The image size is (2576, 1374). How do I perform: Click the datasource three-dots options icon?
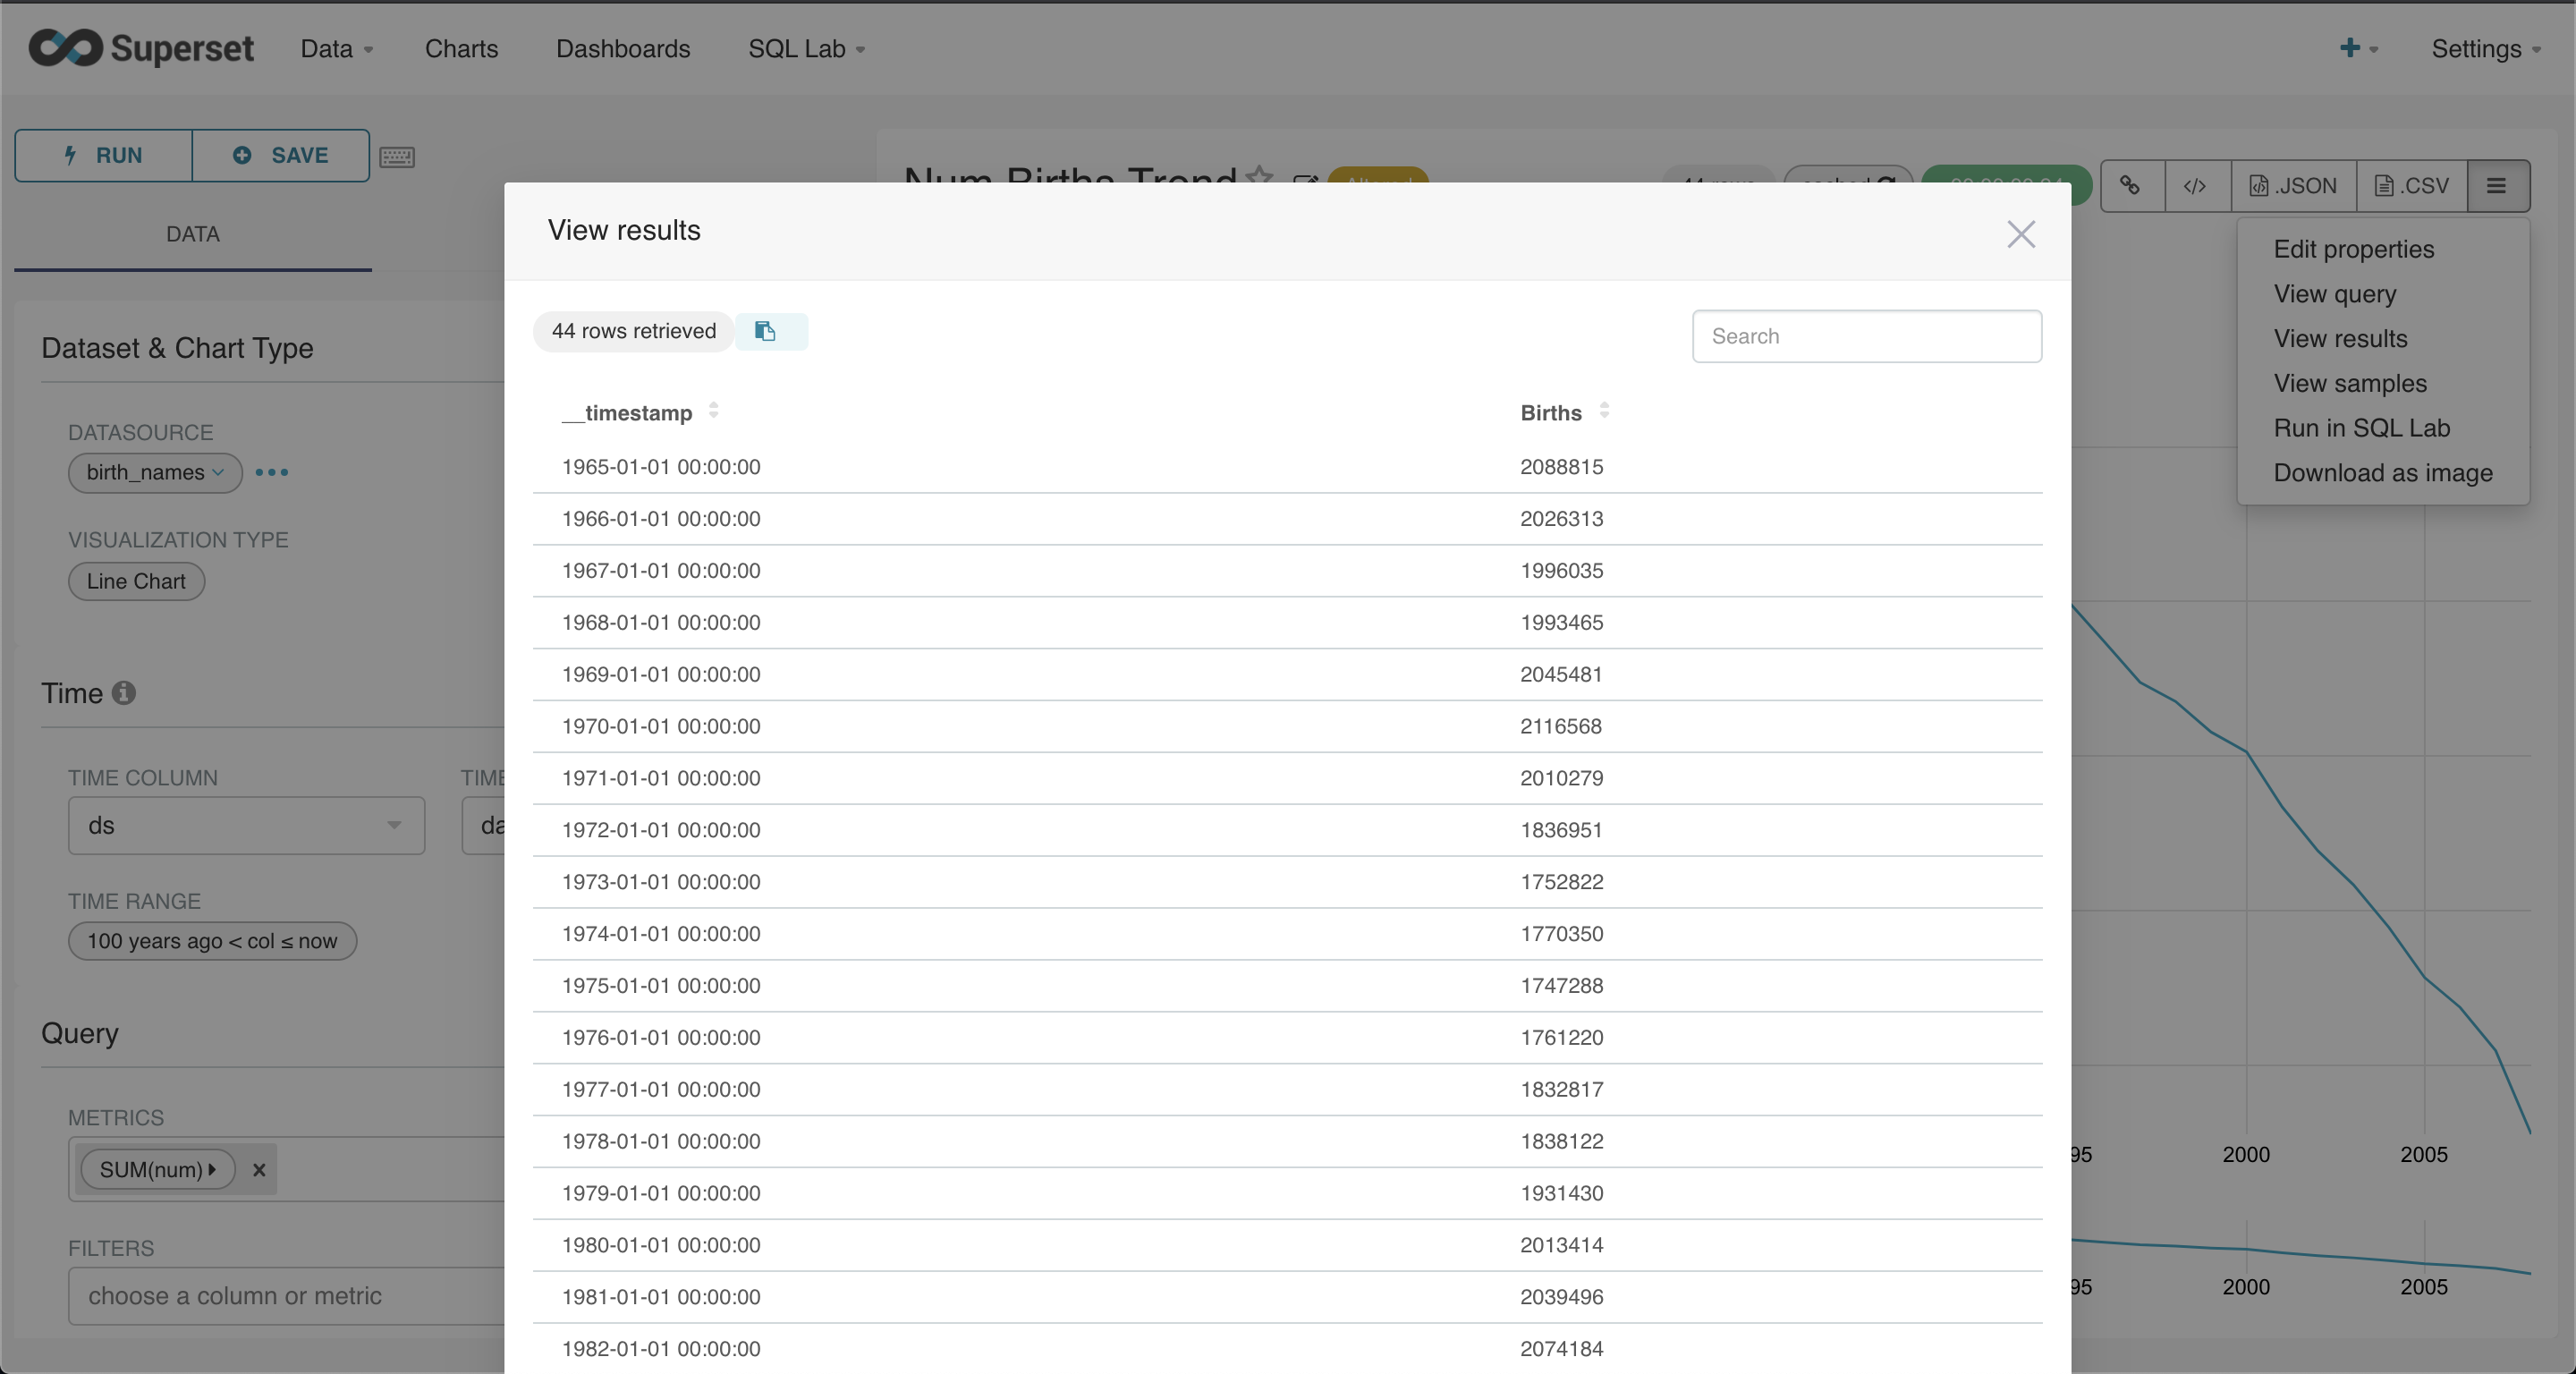click(x=272, y=472)
